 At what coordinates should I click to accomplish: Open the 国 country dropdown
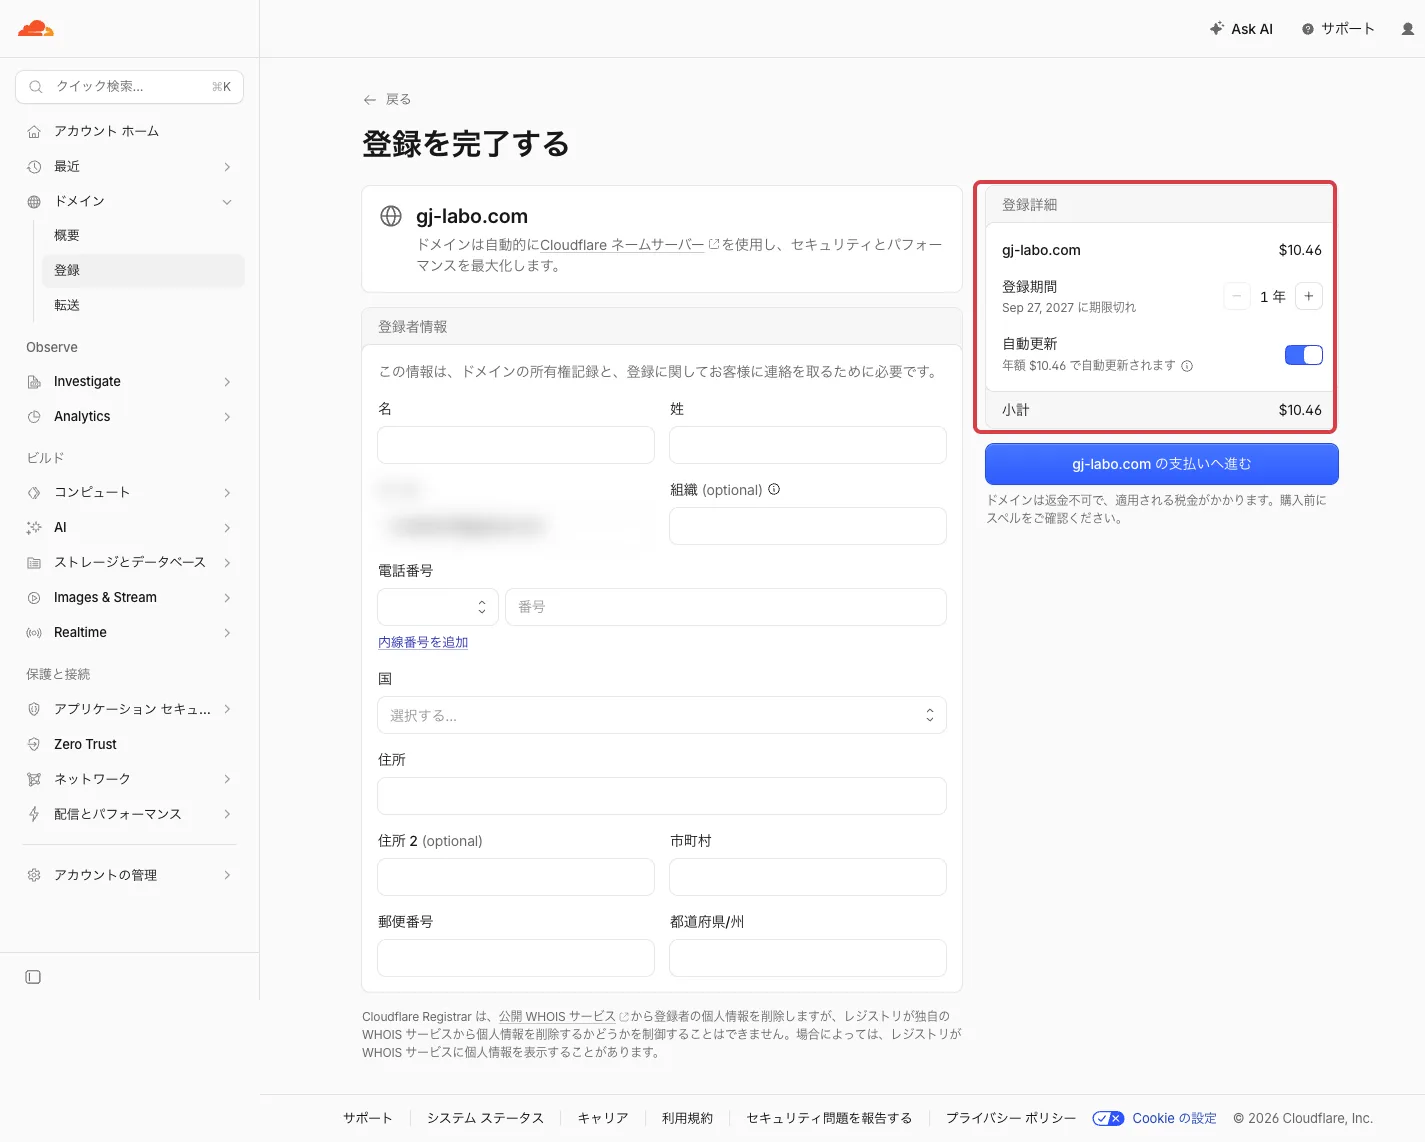pyautogui.click(x=662, y=715)
